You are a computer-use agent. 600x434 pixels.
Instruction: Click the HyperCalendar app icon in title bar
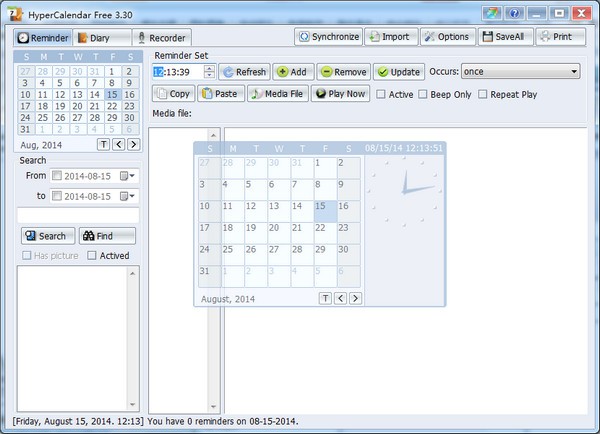coord(16,14)
